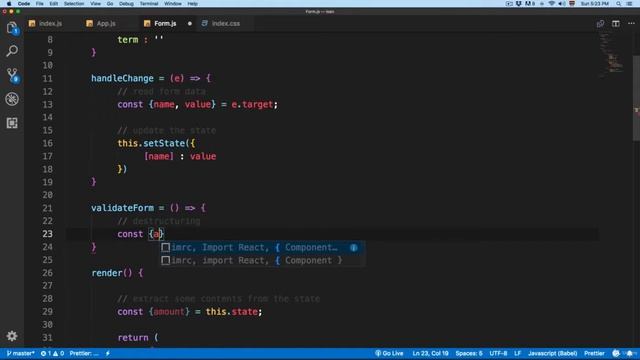The image size is (640, 360).
Task: Click on render() on line 26
Action: pyautogui.click(x=112, y=273)
